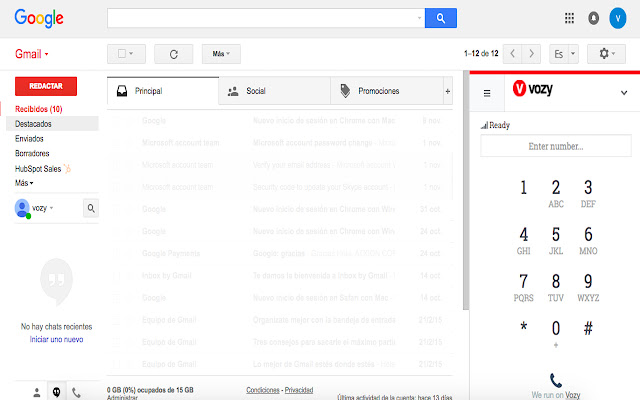Dial 2 ABC on the keypad
640x400 pixels.
point(556,193)
